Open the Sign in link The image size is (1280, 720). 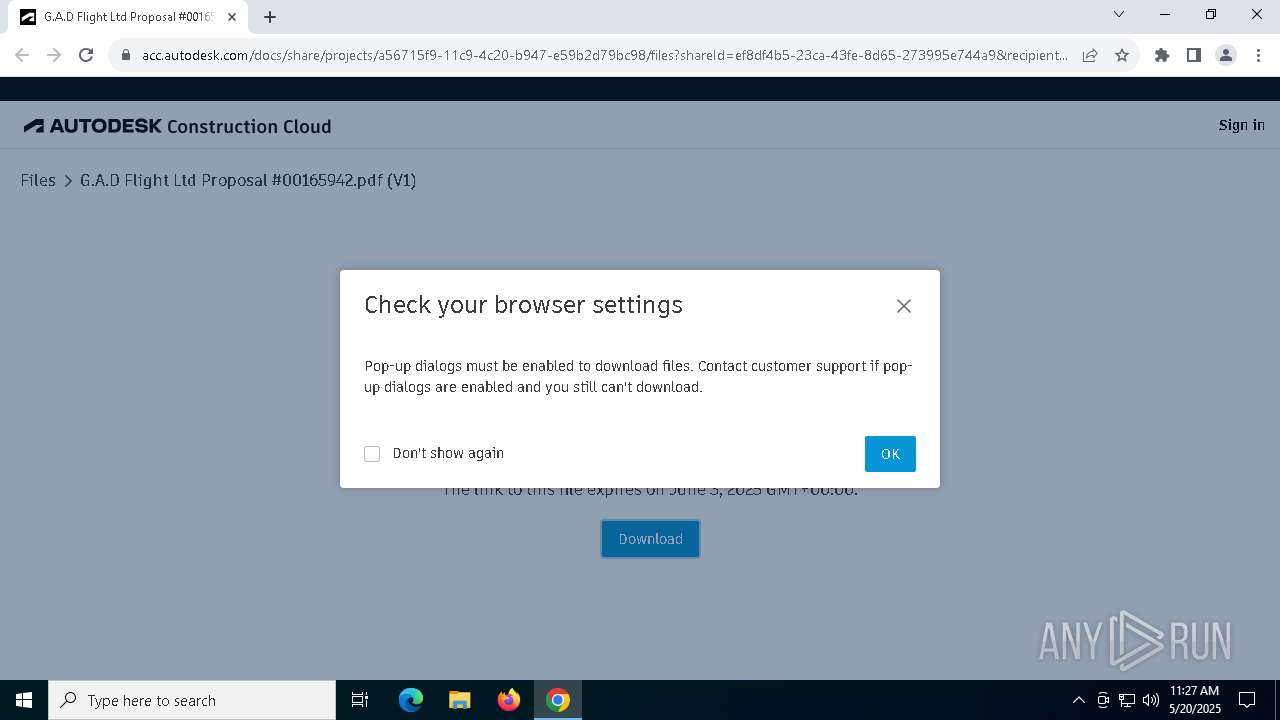[1241, 125]
